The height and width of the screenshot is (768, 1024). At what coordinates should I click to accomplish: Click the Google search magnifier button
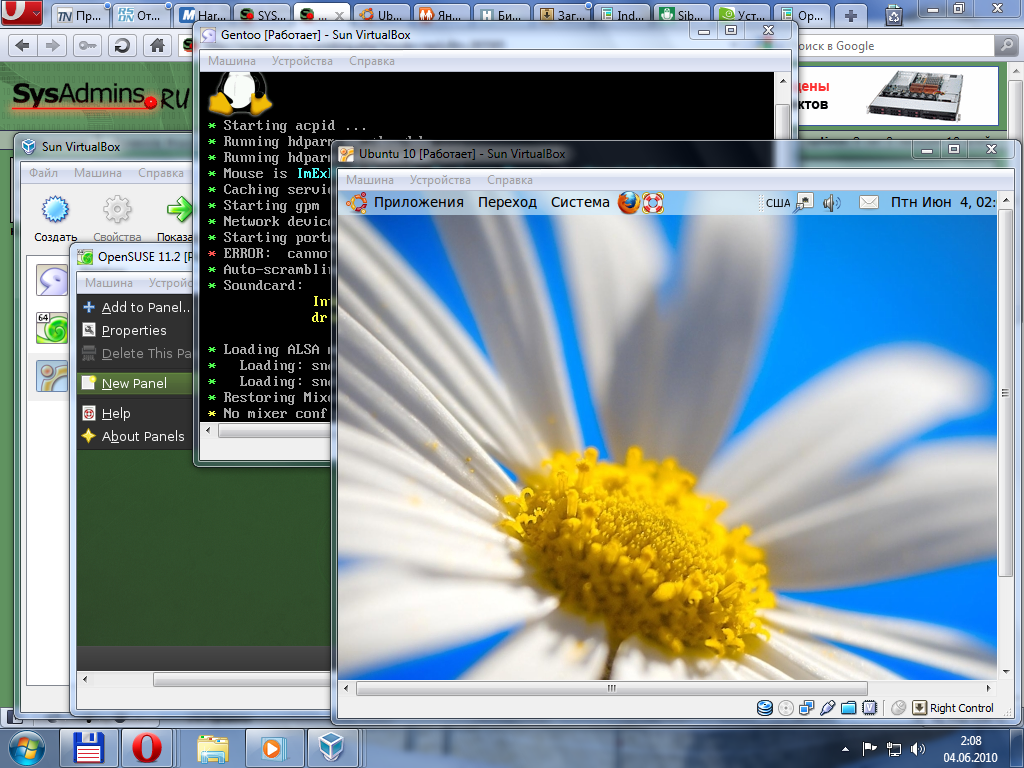[1006, 45]
